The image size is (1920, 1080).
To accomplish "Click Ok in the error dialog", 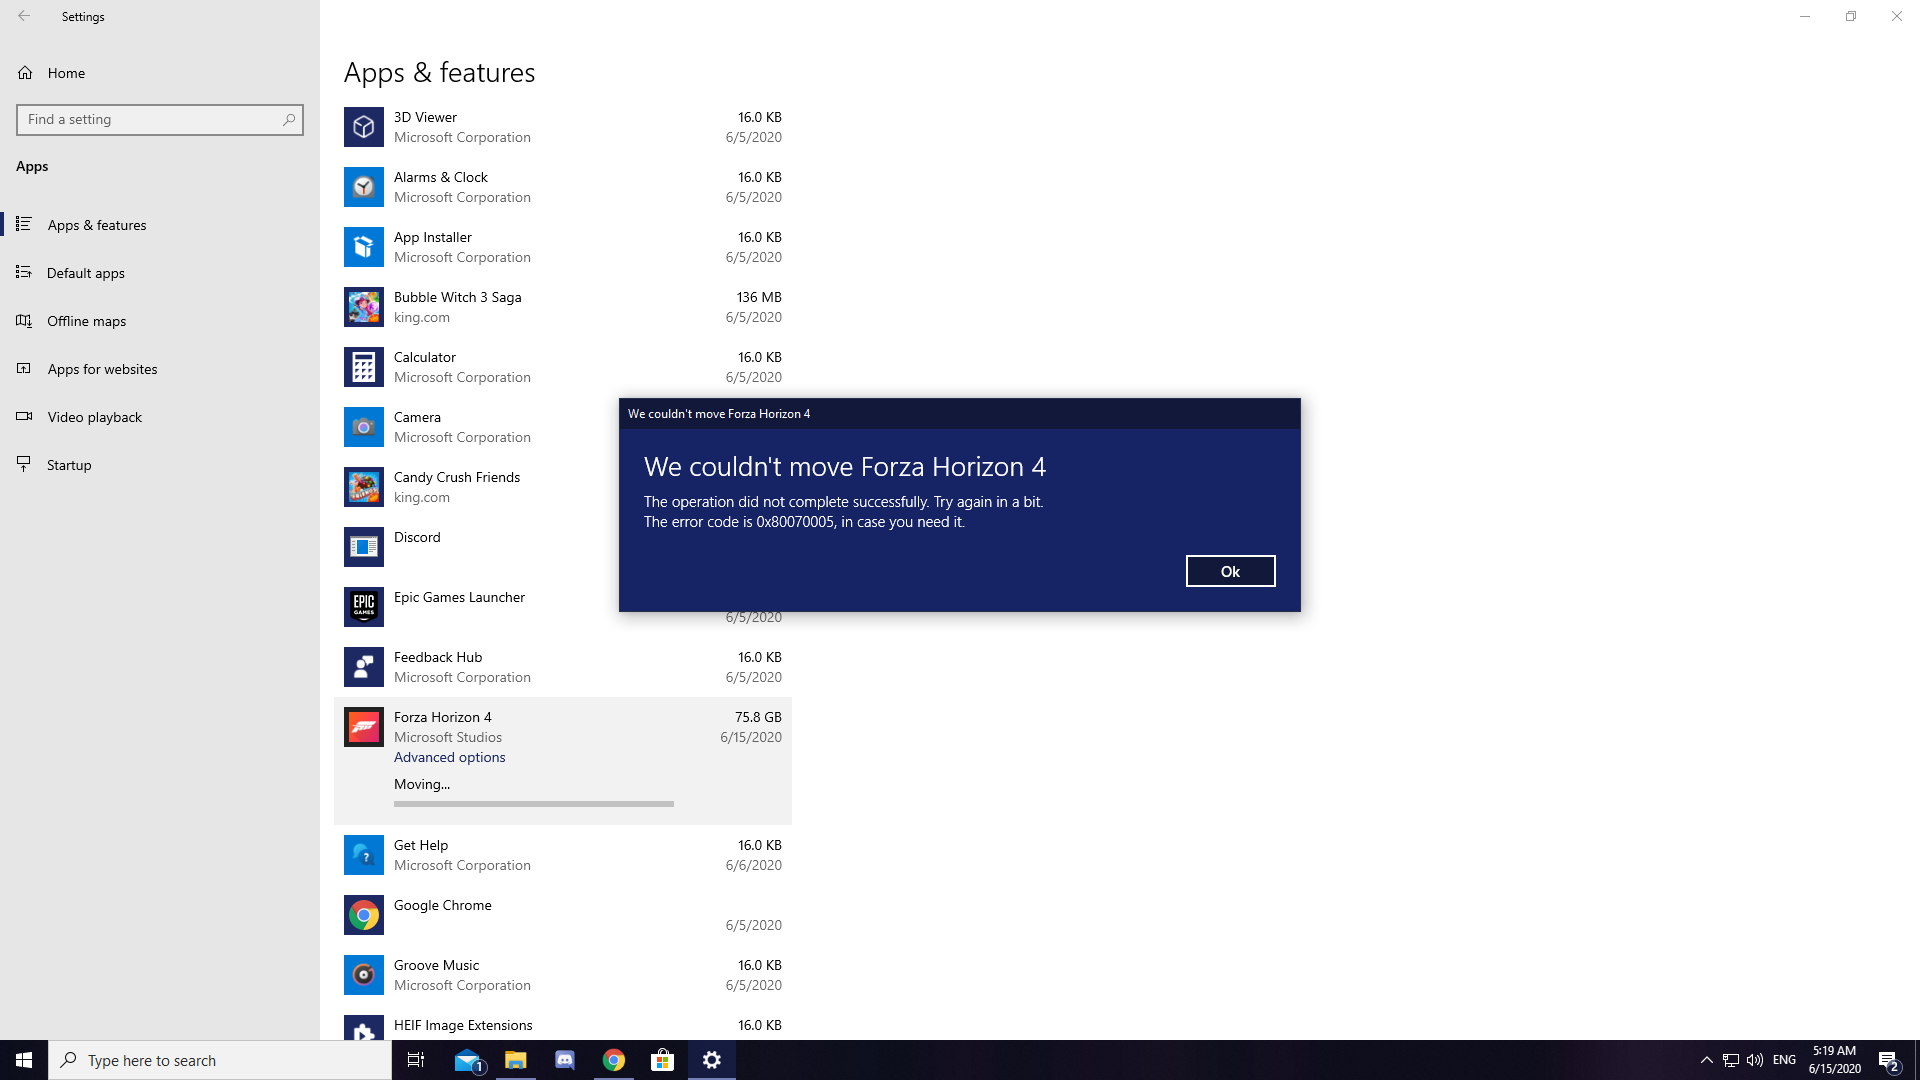I will coord(1230,571).
